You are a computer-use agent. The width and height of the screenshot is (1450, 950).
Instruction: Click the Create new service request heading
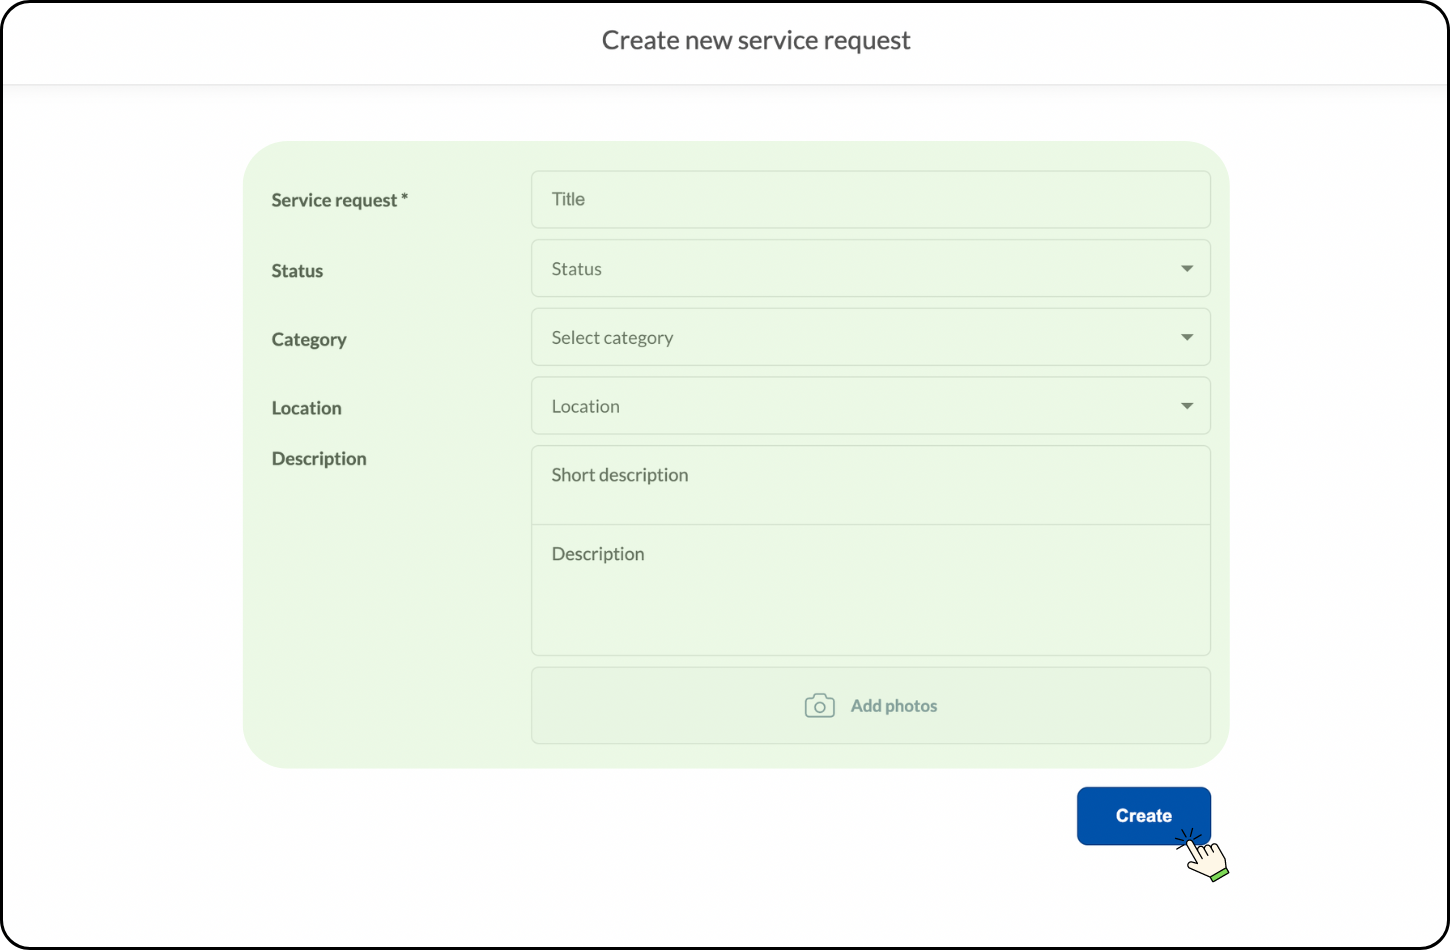pyautogui.click(x=756, y=41)
